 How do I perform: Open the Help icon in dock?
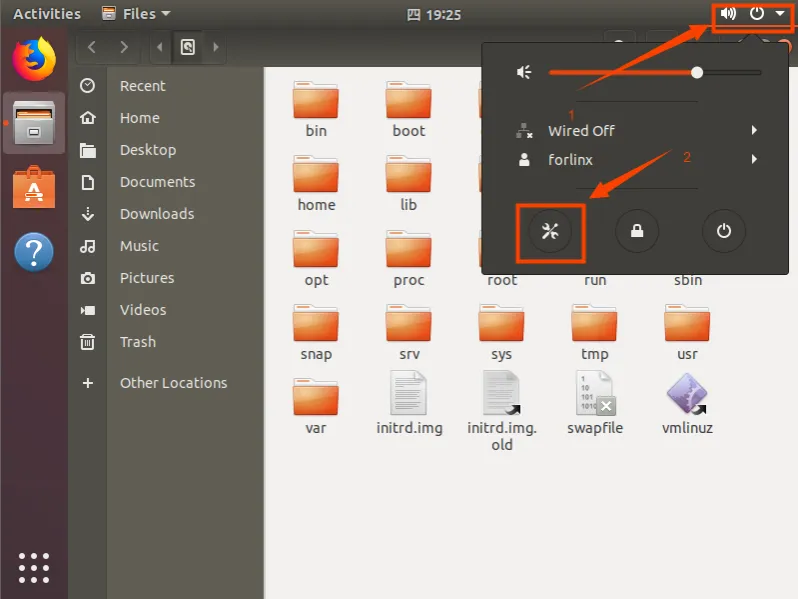[34, 251]
